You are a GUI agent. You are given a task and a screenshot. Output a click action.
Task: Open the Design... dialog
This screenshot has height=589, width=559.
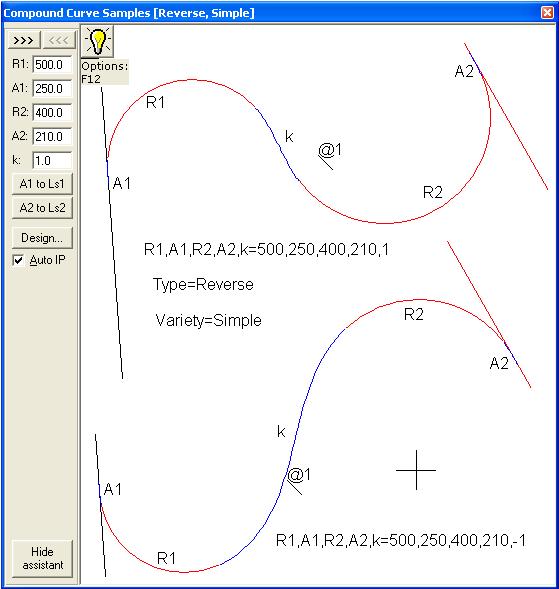[x=42, y=238]
